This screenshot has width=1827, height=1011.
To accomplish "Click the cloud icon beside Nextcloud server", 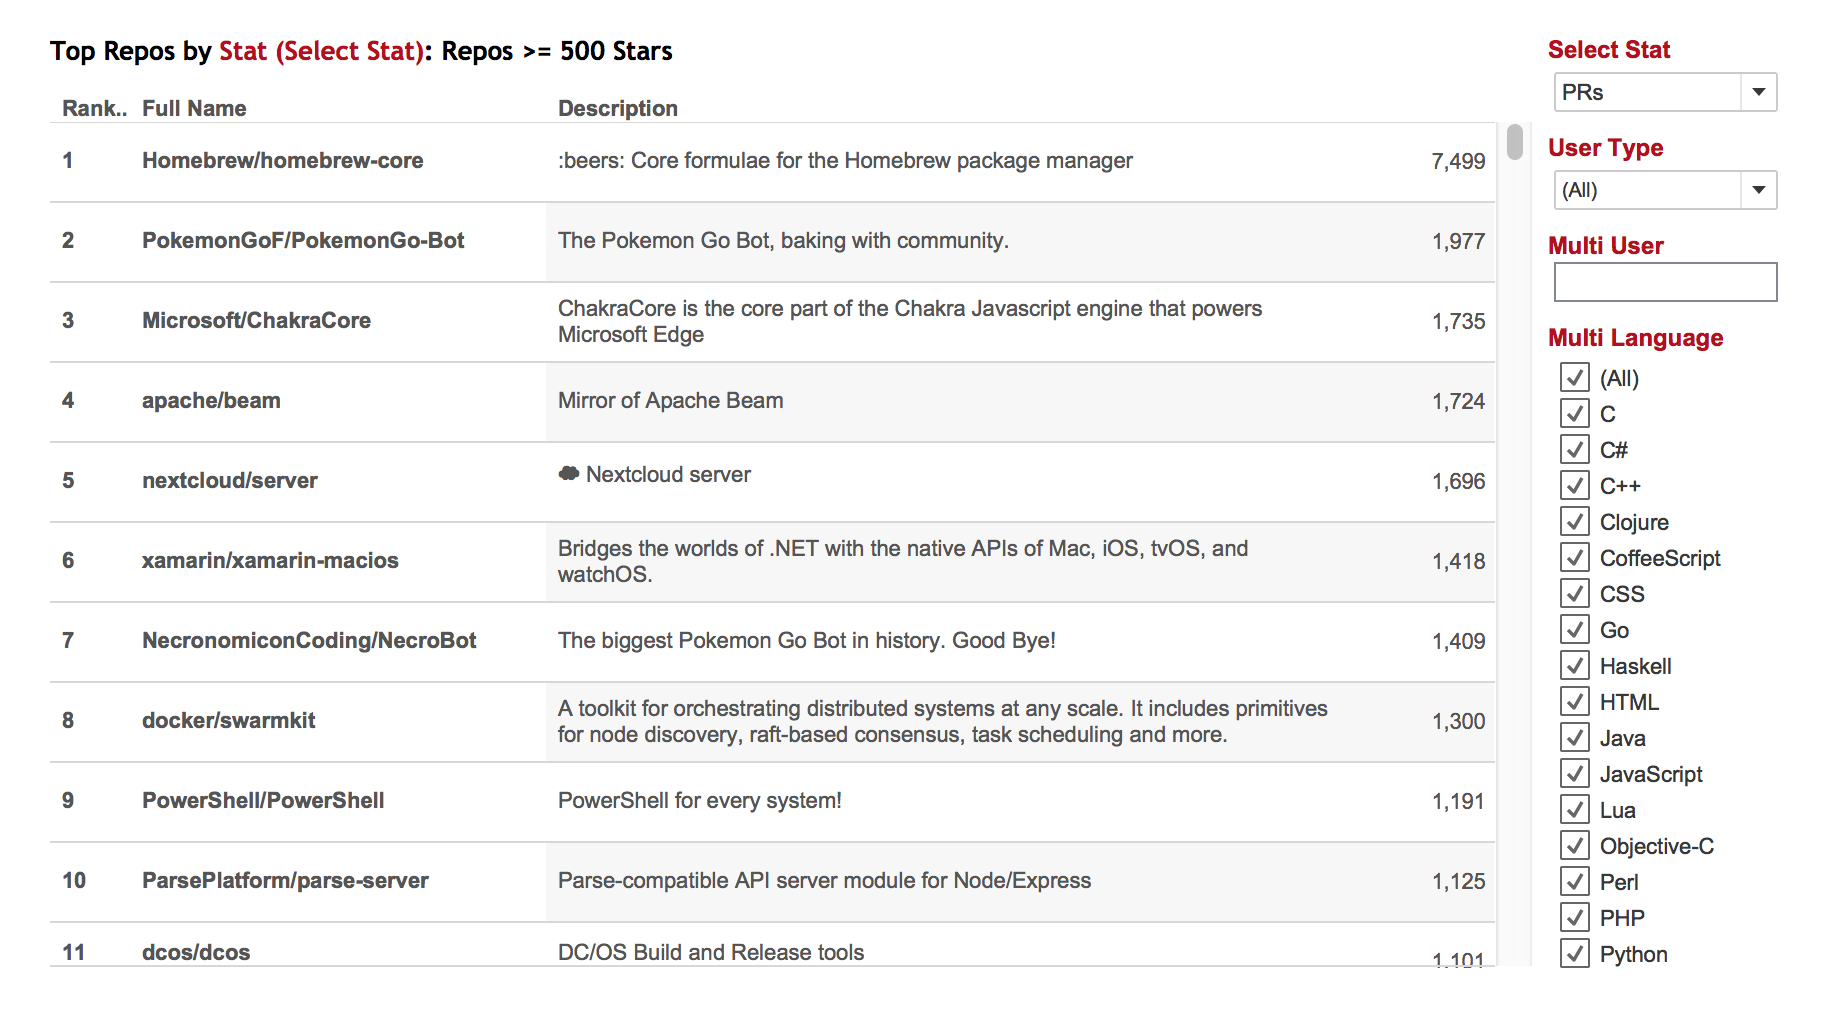I will click(569, 474).
